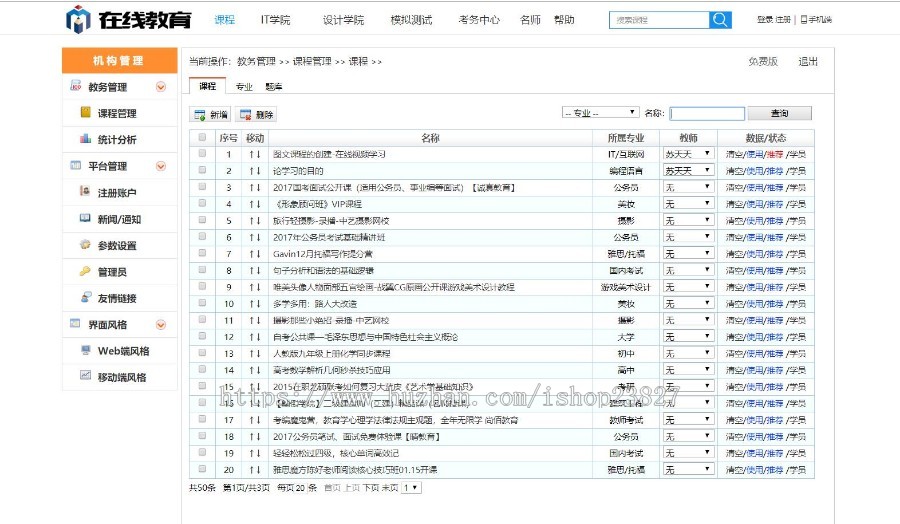Open IT学院 in the top navigation

click(x=275, y=20)
